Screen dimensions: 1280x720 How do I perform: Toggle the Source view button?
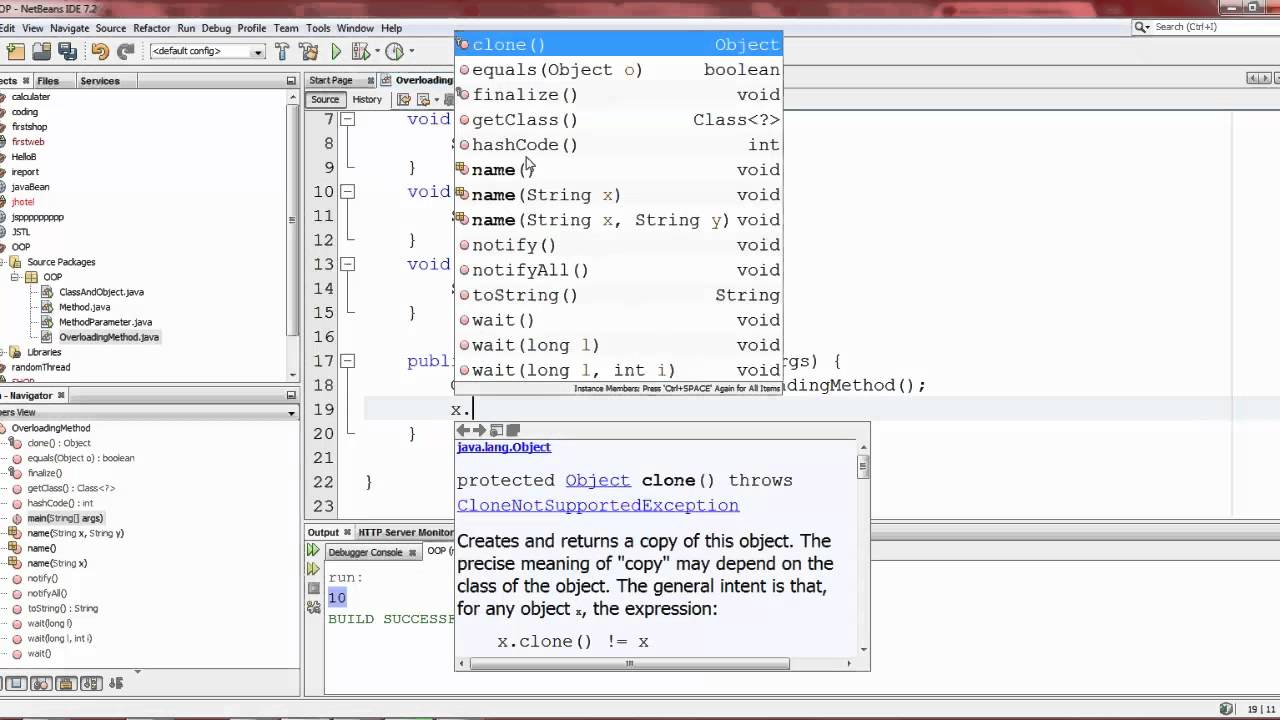(x=325, y=99)
